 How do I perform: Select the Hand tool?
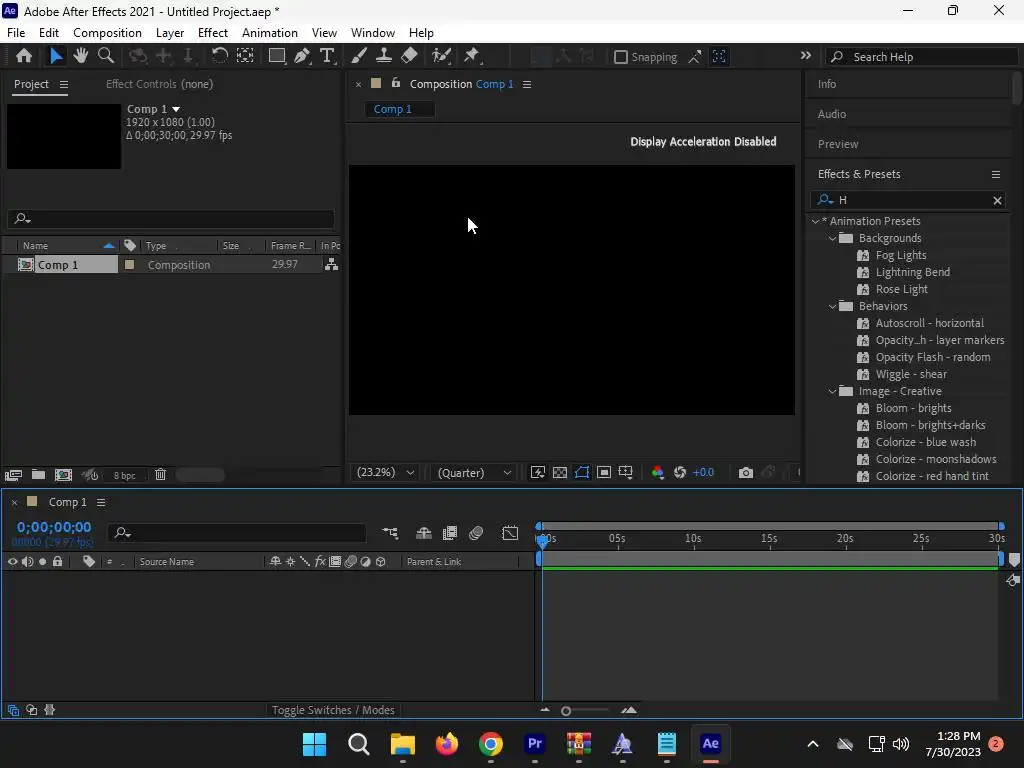point(80,56)
